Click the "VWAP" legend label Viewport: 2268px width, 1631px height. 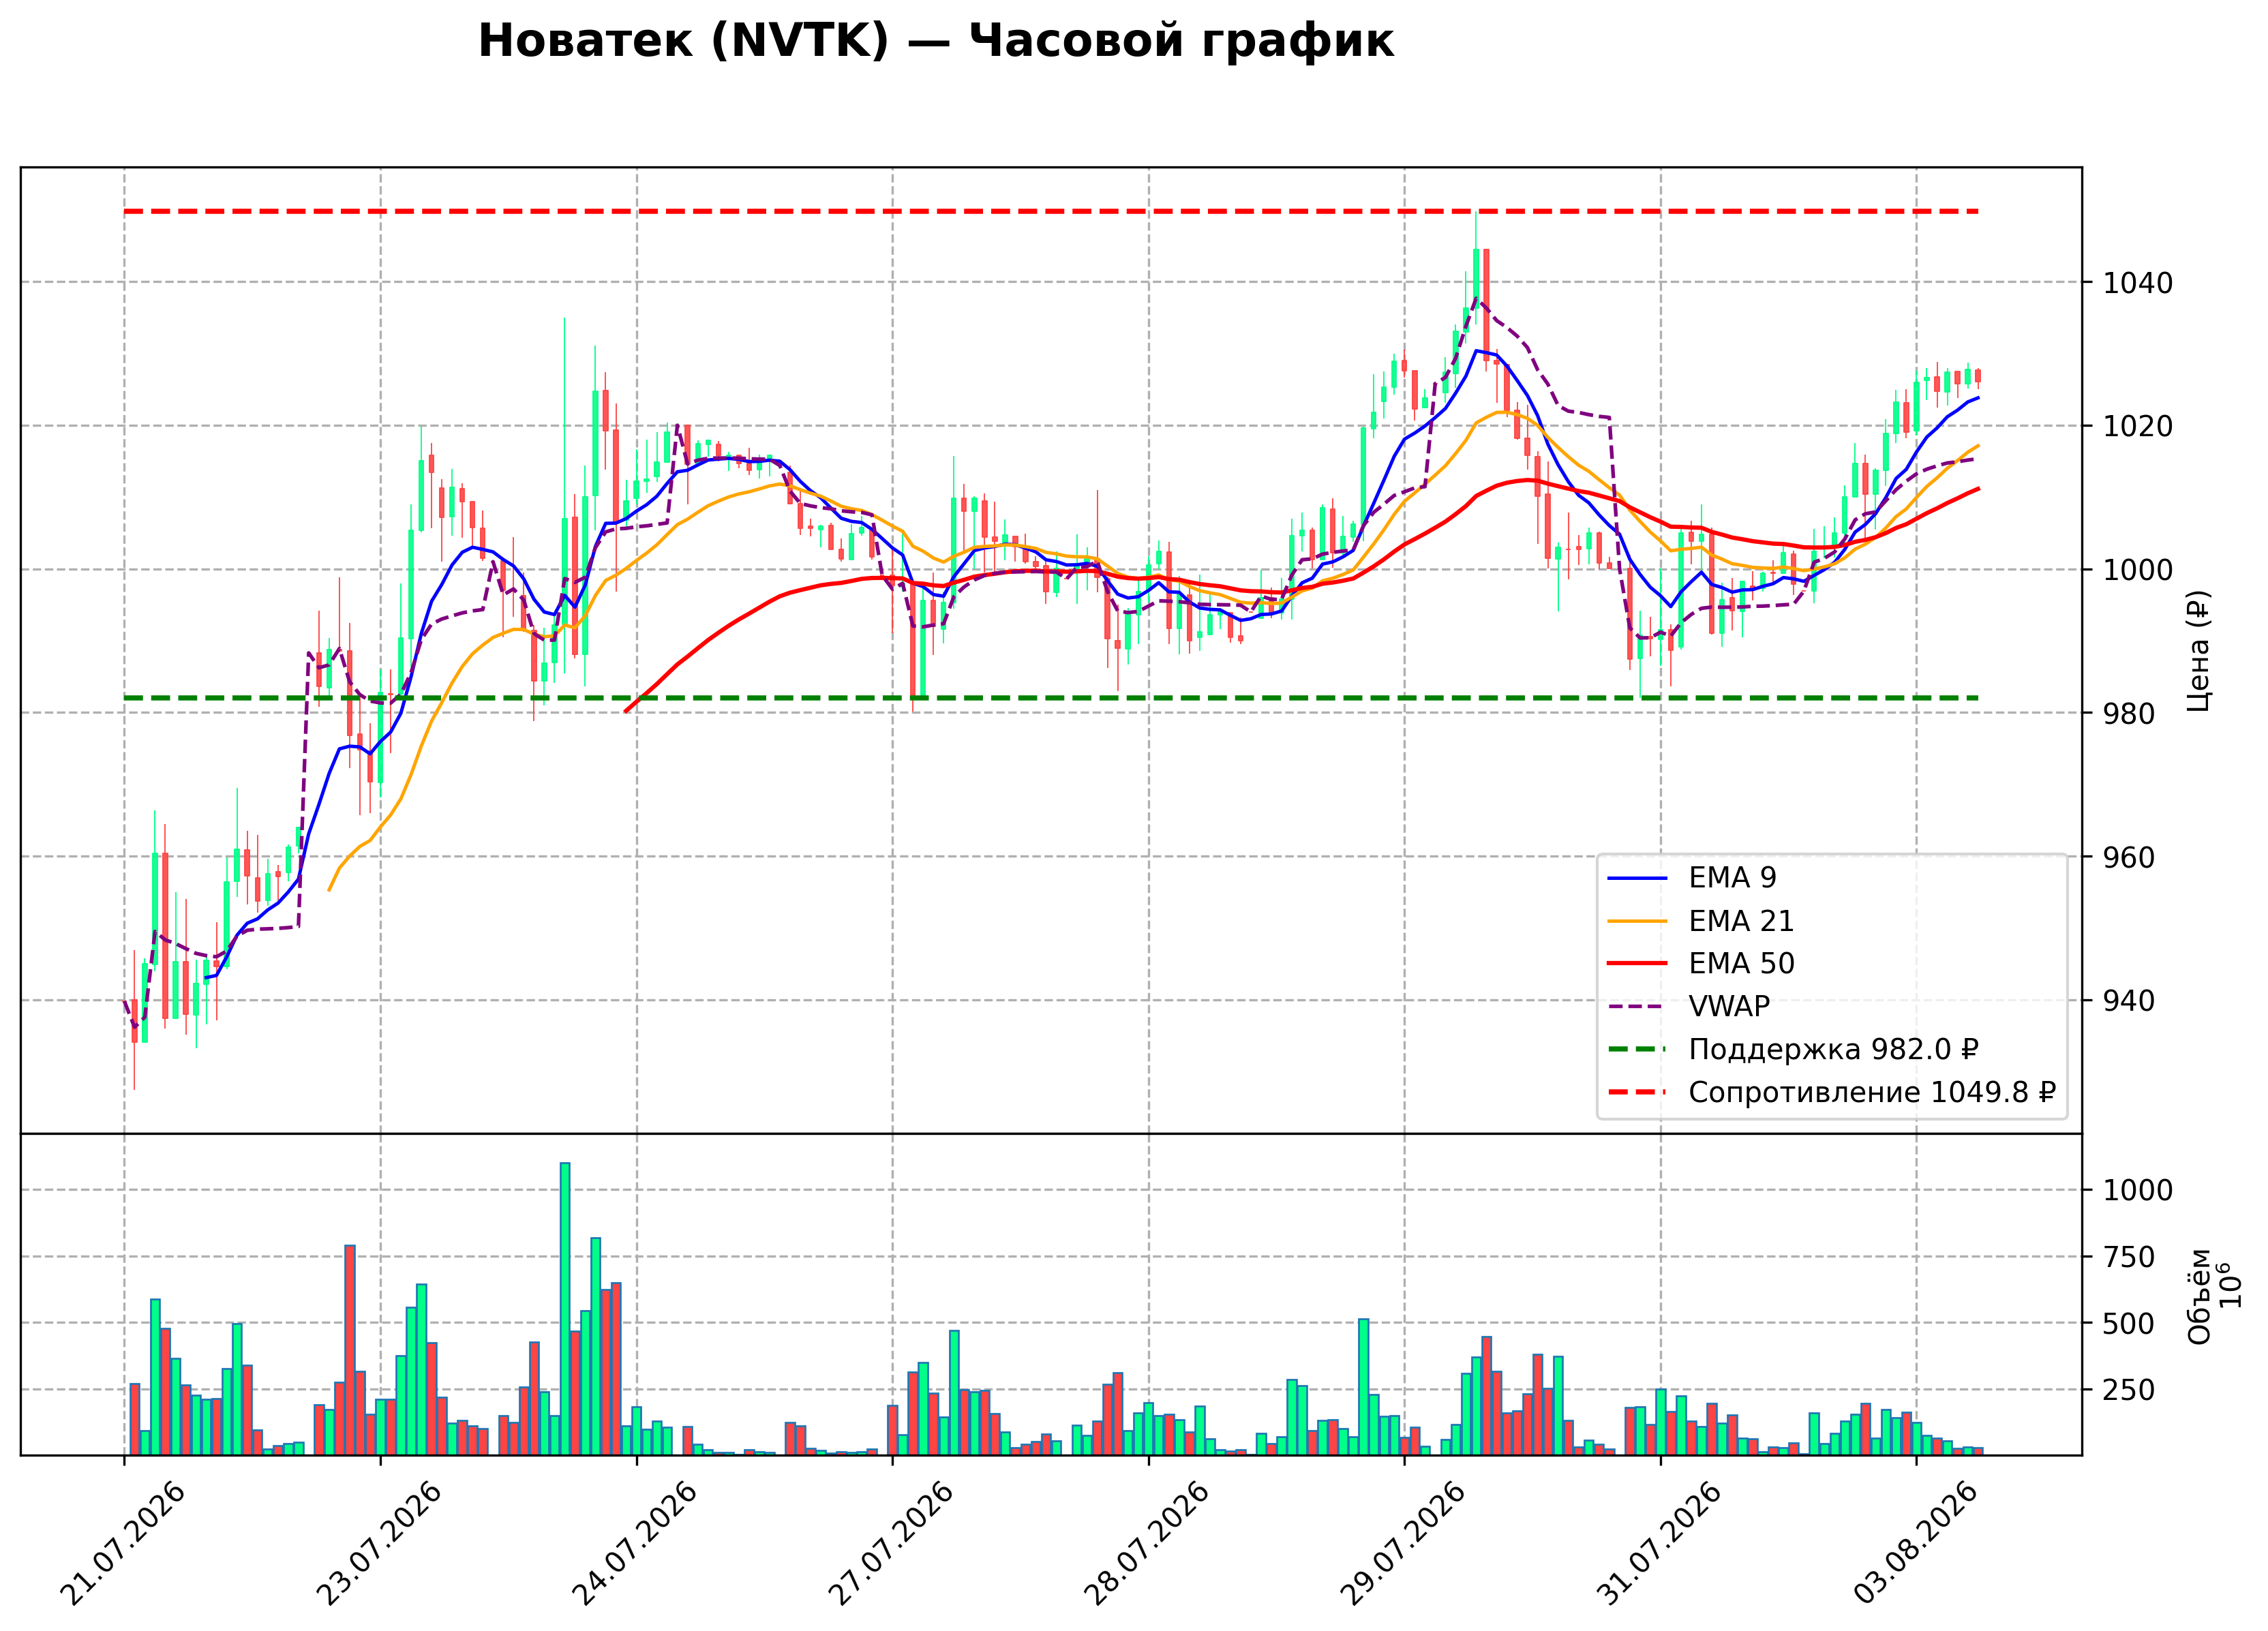[x=1729, y=1006]
